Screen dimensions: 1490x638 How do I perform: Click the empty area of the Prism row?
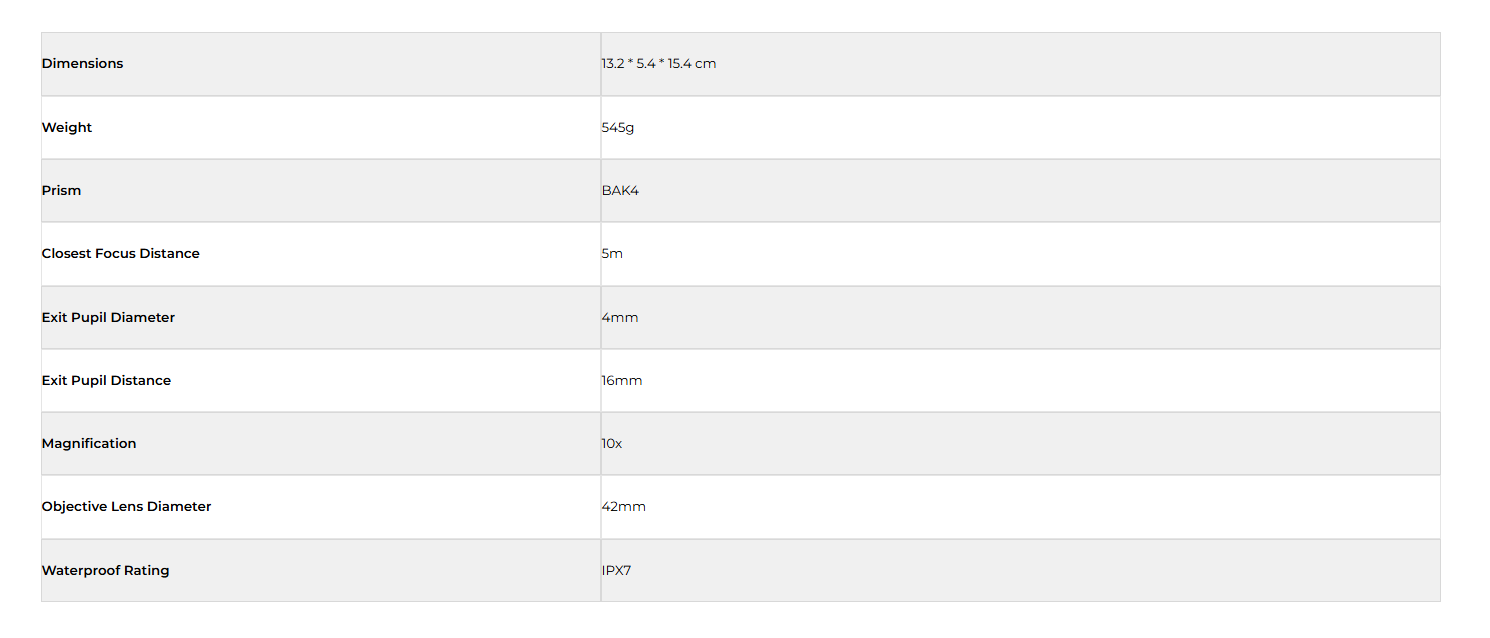[x=1040, y=191]
